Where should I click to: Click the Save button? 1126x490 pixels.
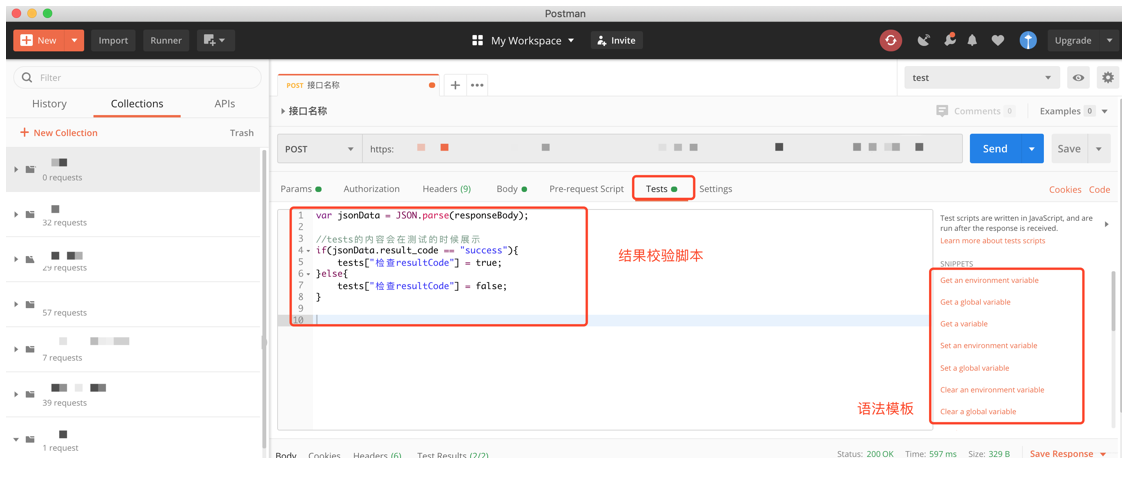coord(1069,149)
